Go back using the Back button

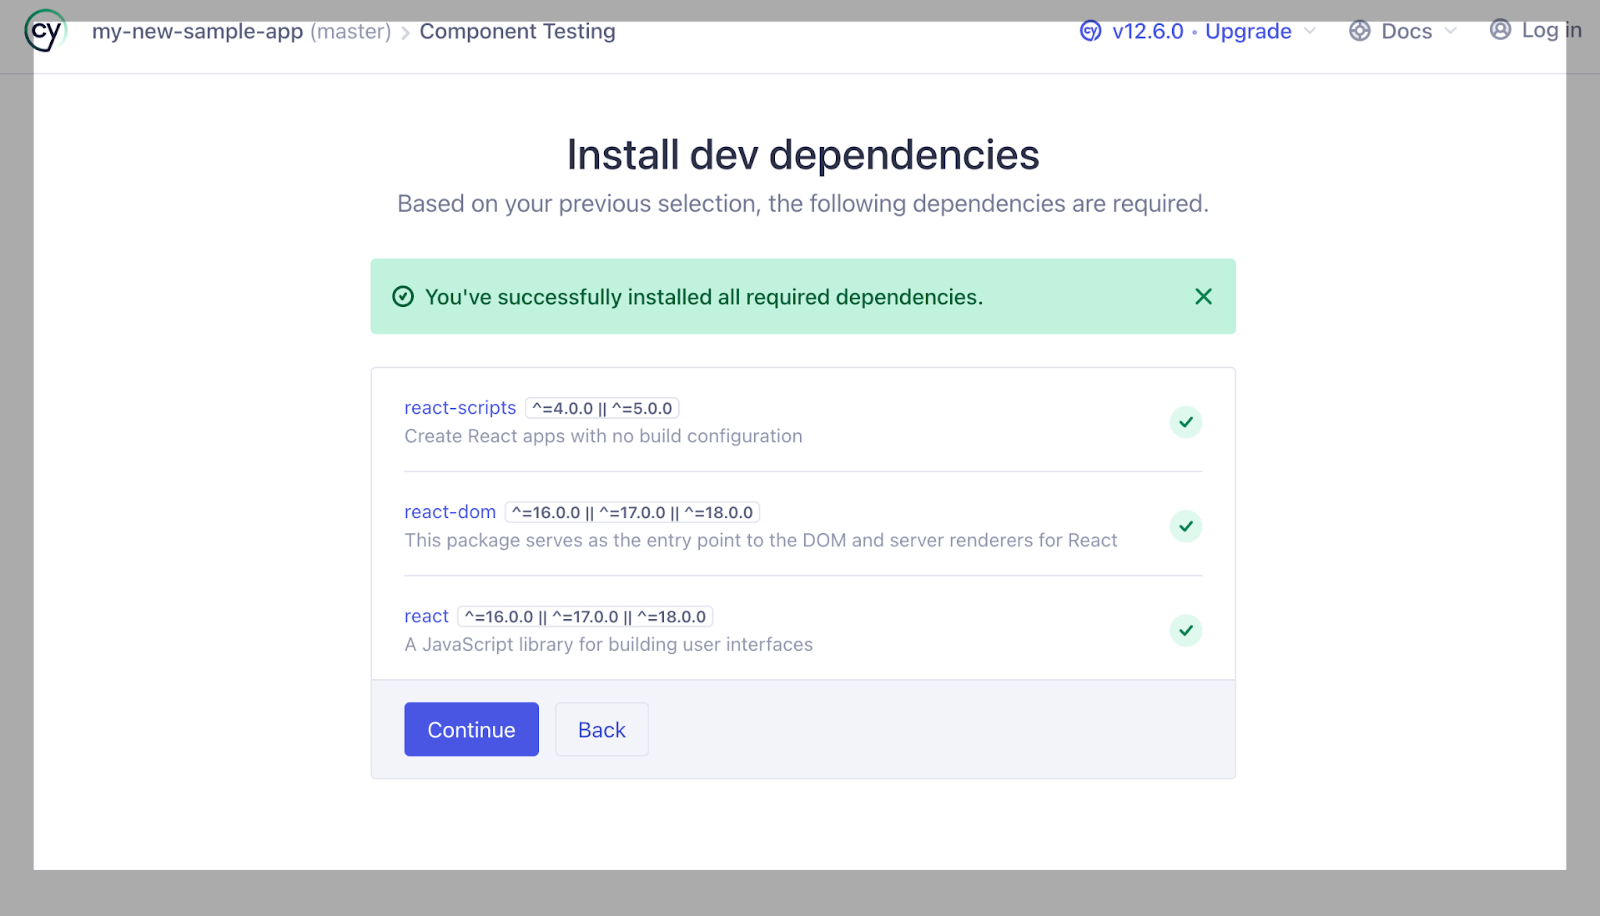click(601, 729)
